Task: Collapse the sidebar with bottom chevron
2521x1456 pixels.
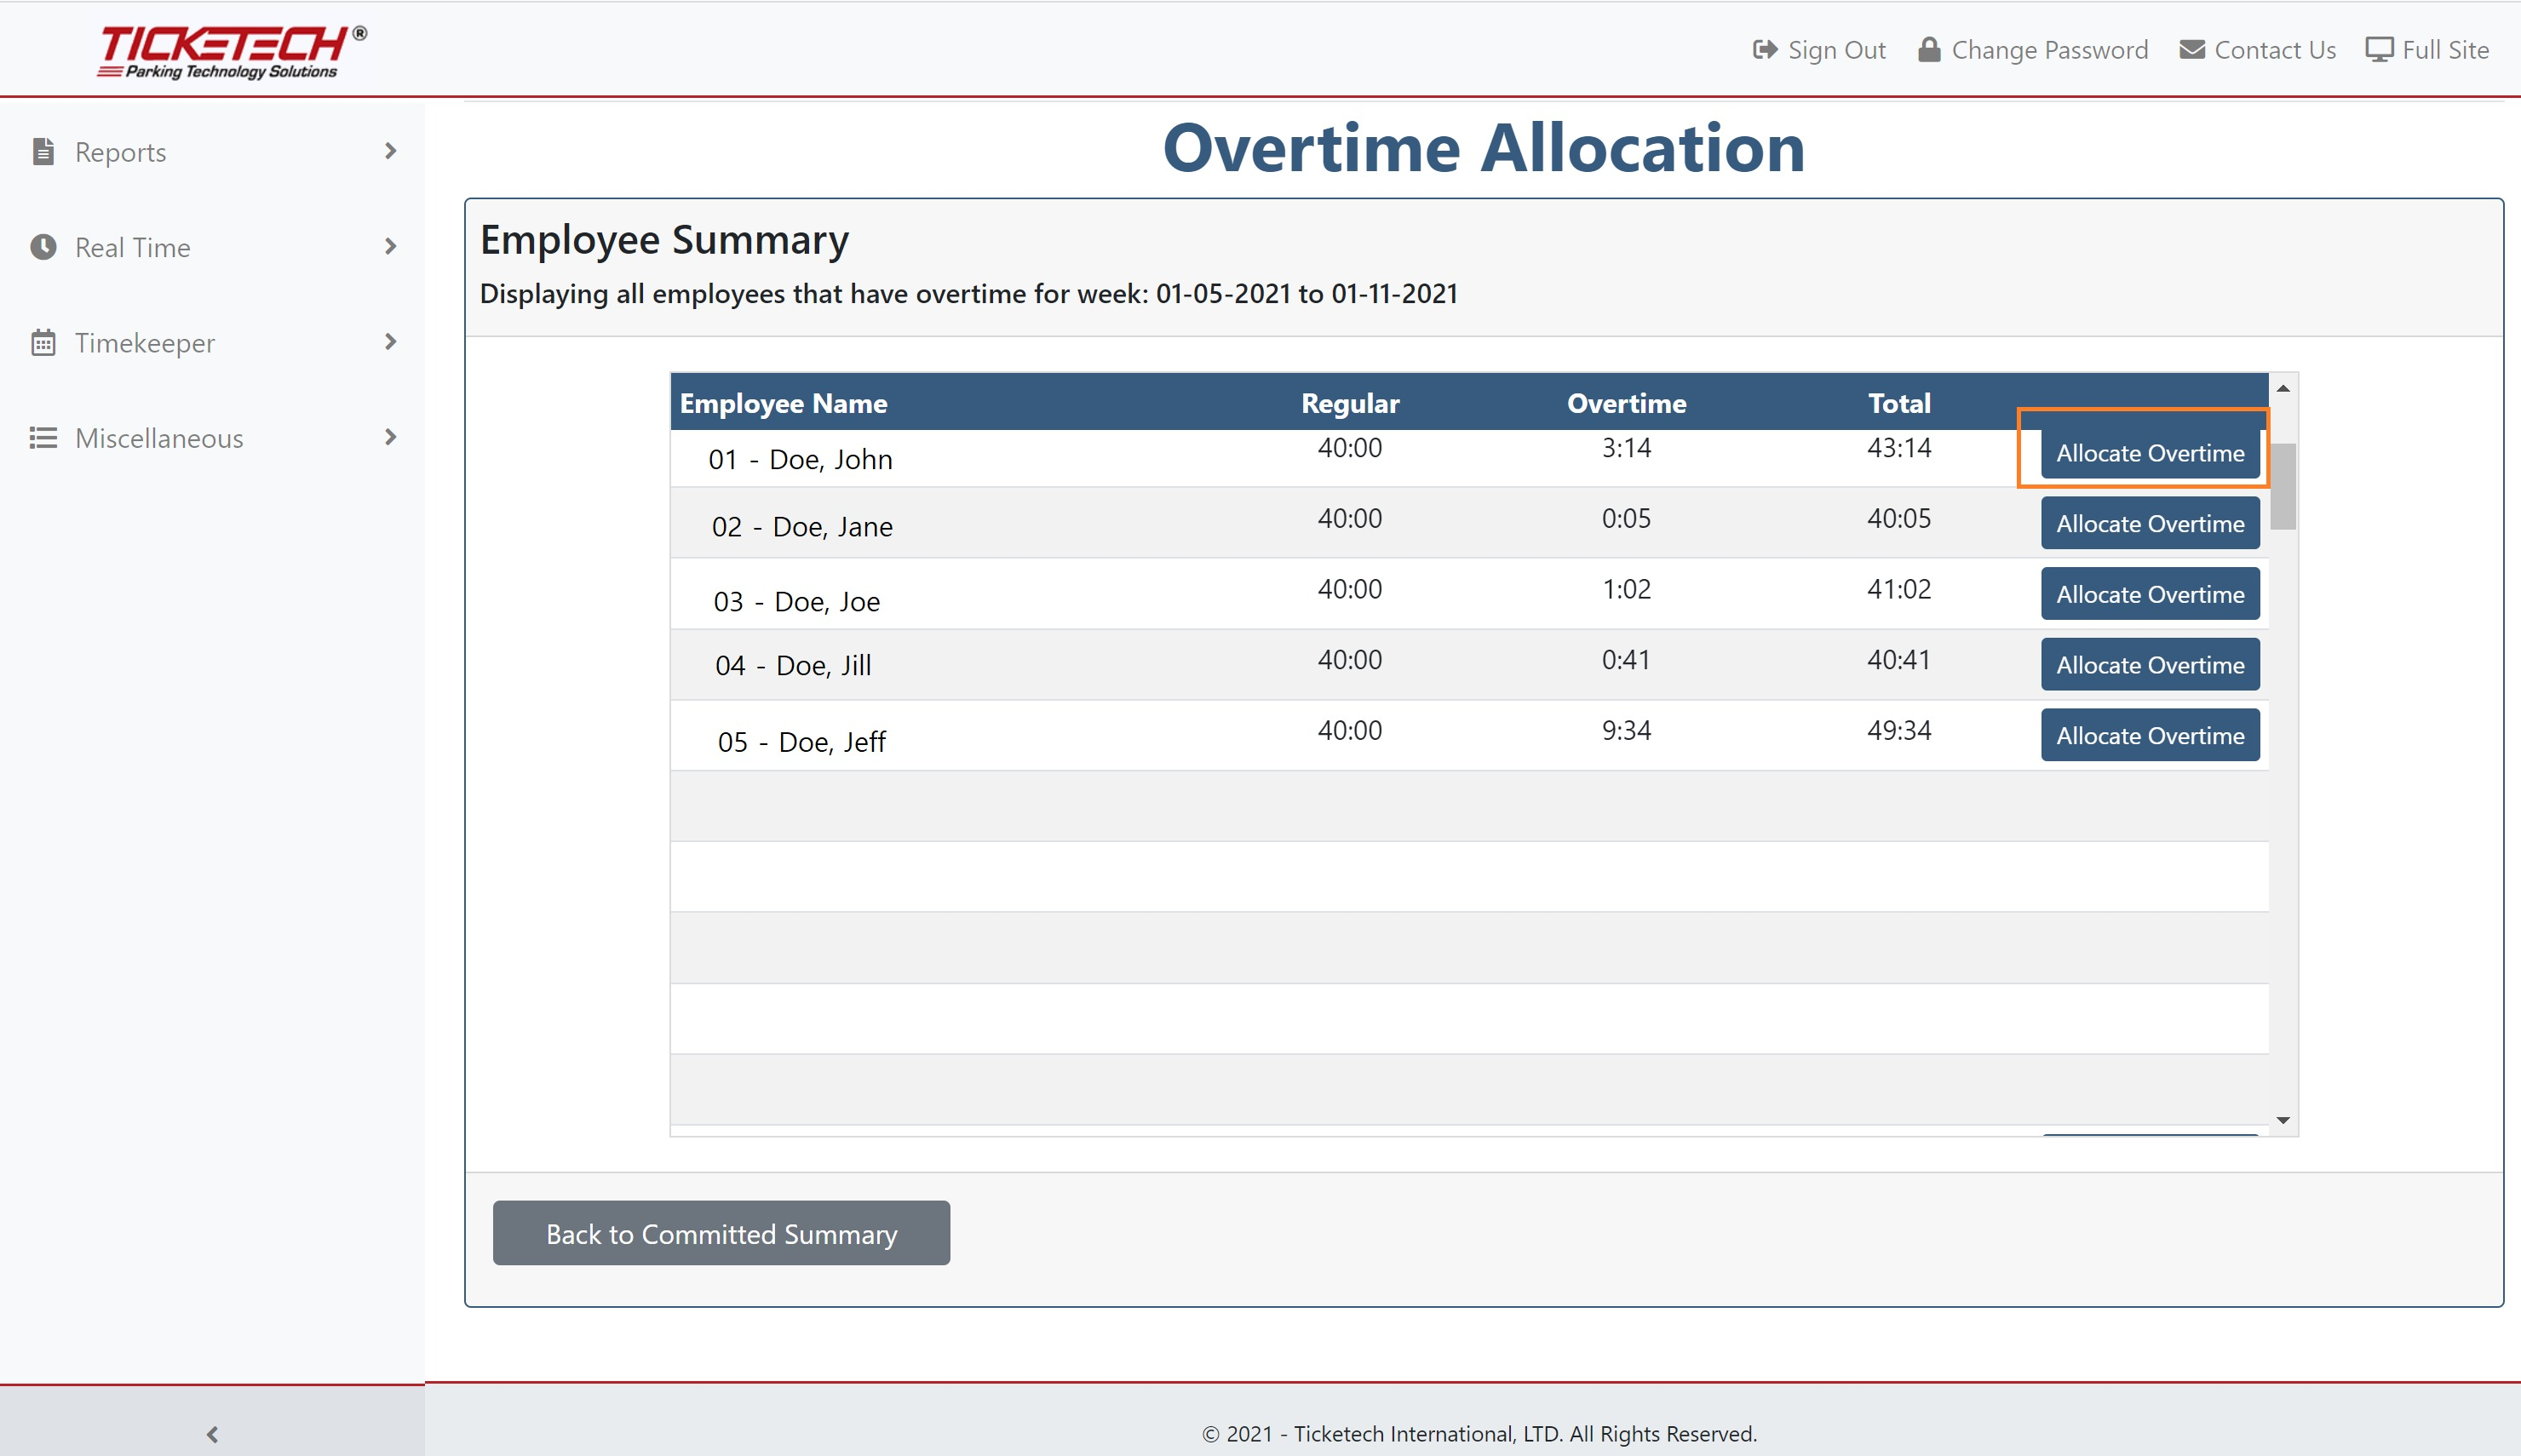Action: tap(212, 1434)
